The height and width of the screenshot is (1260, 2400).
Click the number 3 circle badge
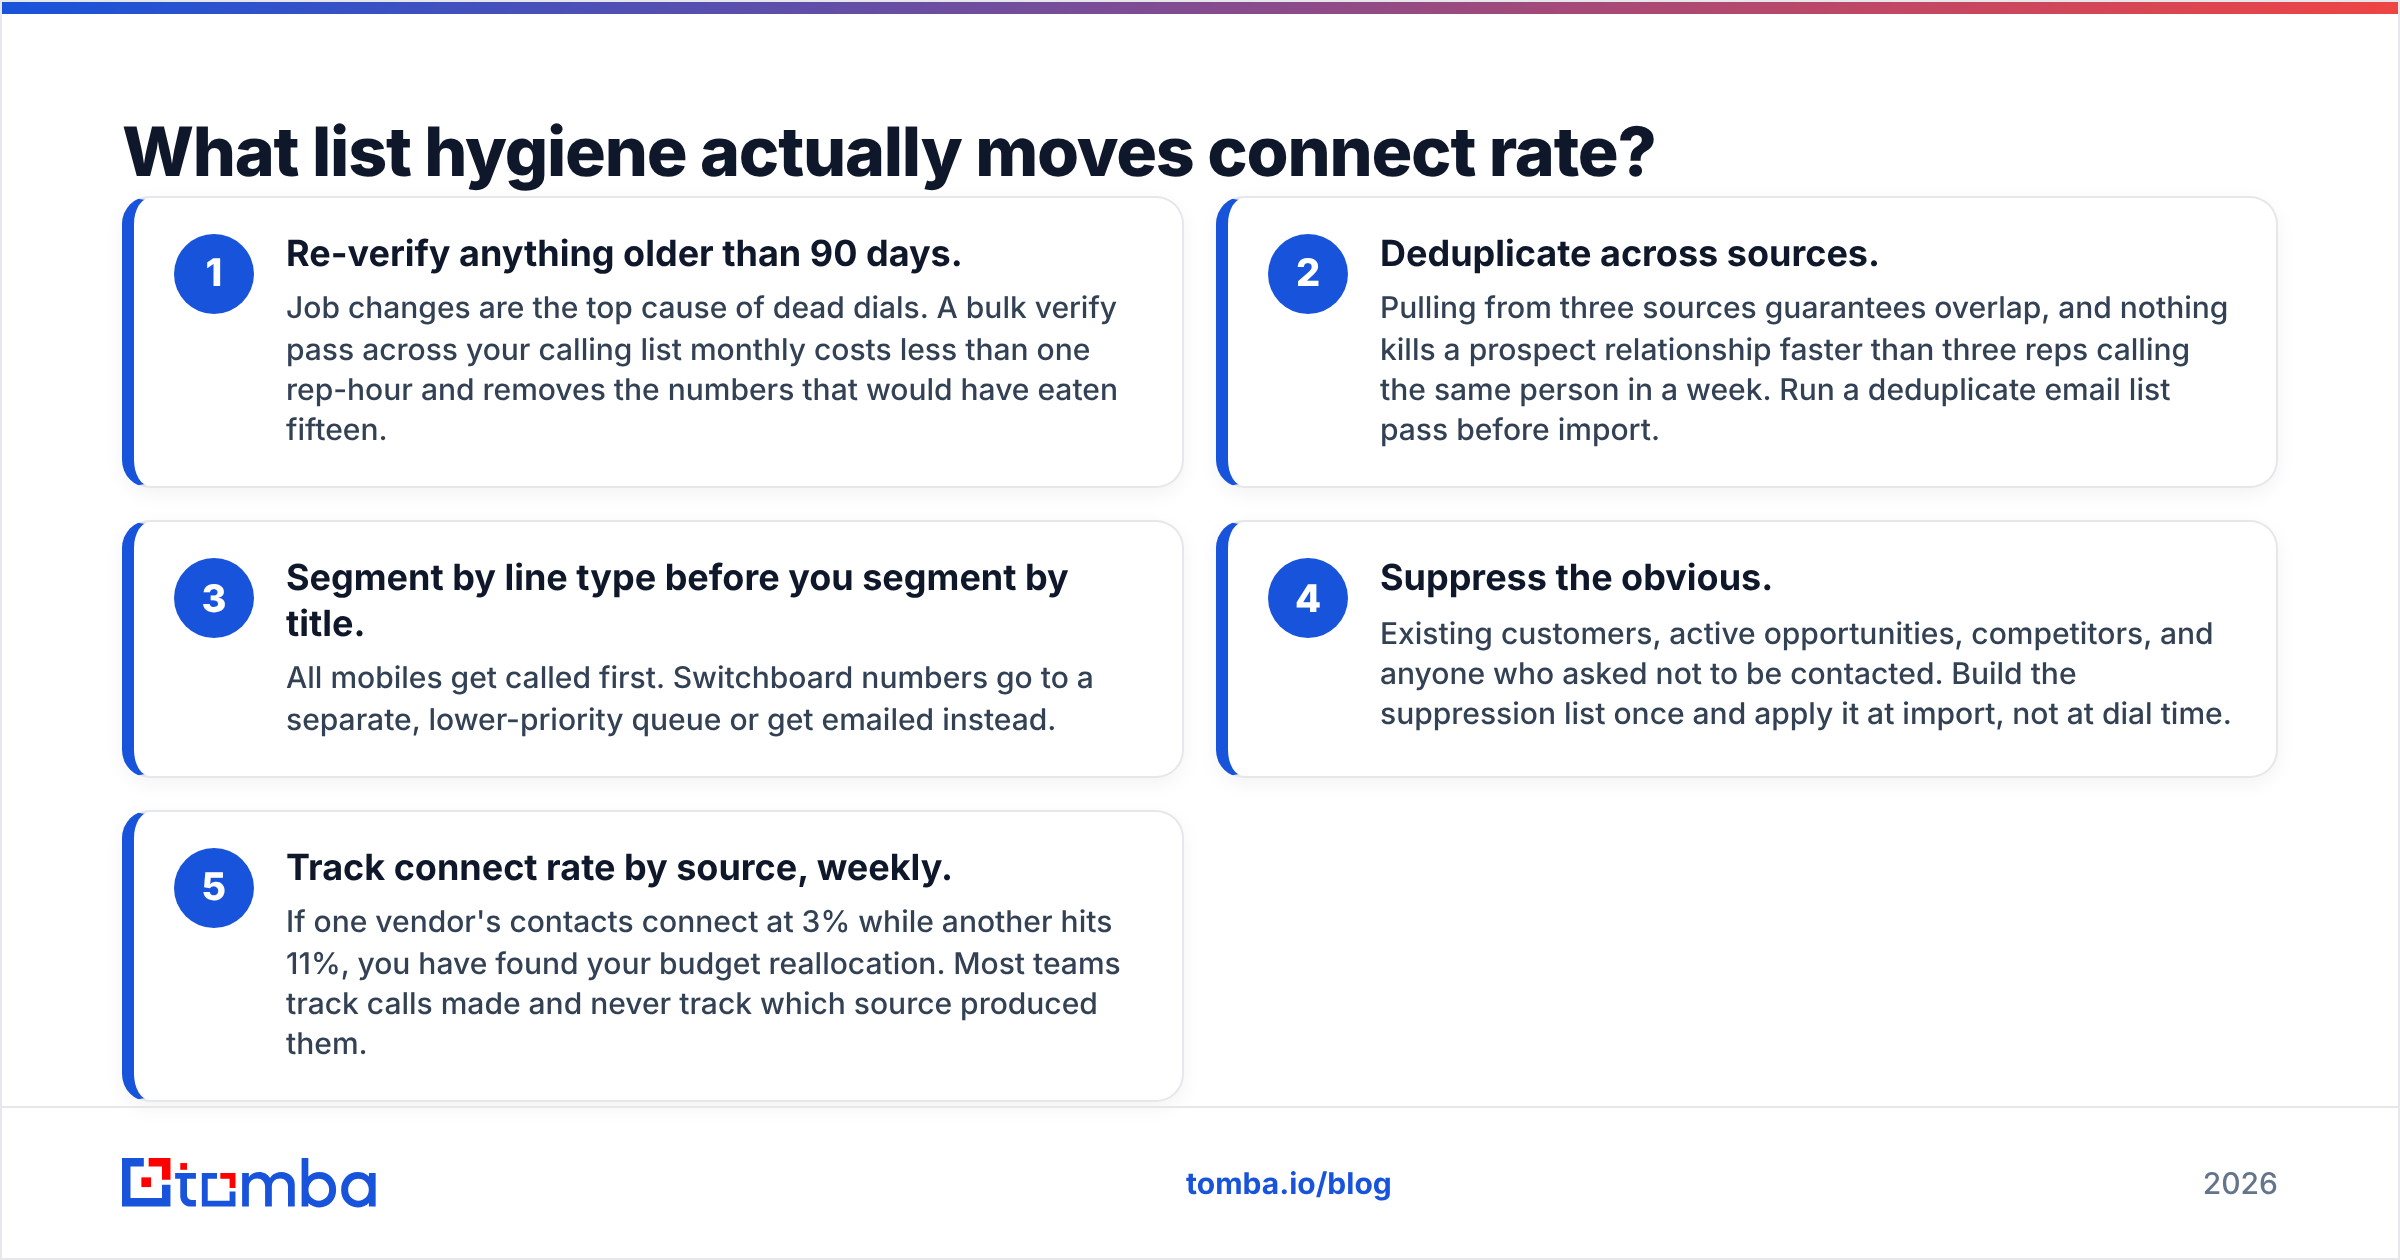[214, 598]
